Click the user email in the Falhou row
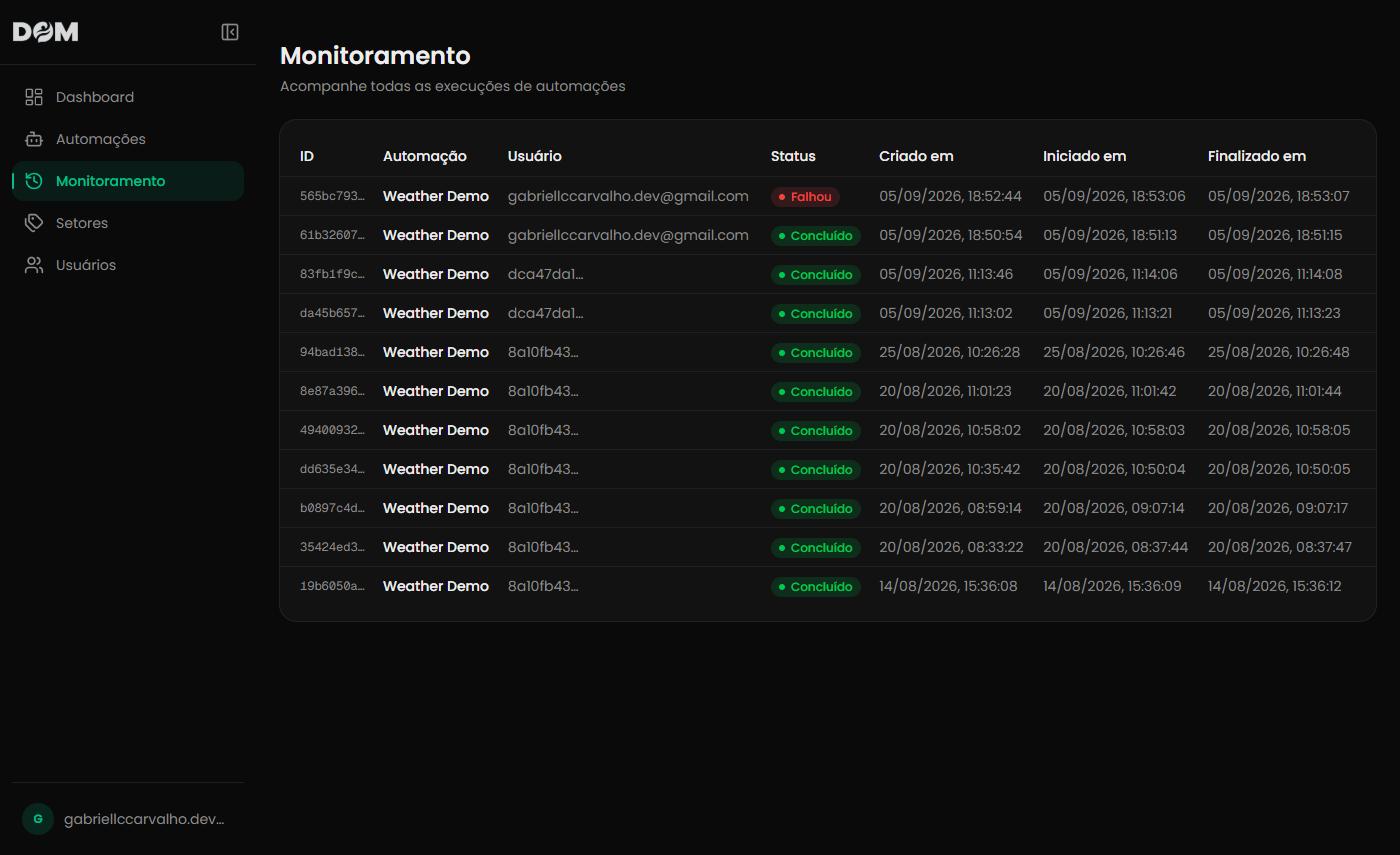The image size is (1400, 855). (628, 196)
